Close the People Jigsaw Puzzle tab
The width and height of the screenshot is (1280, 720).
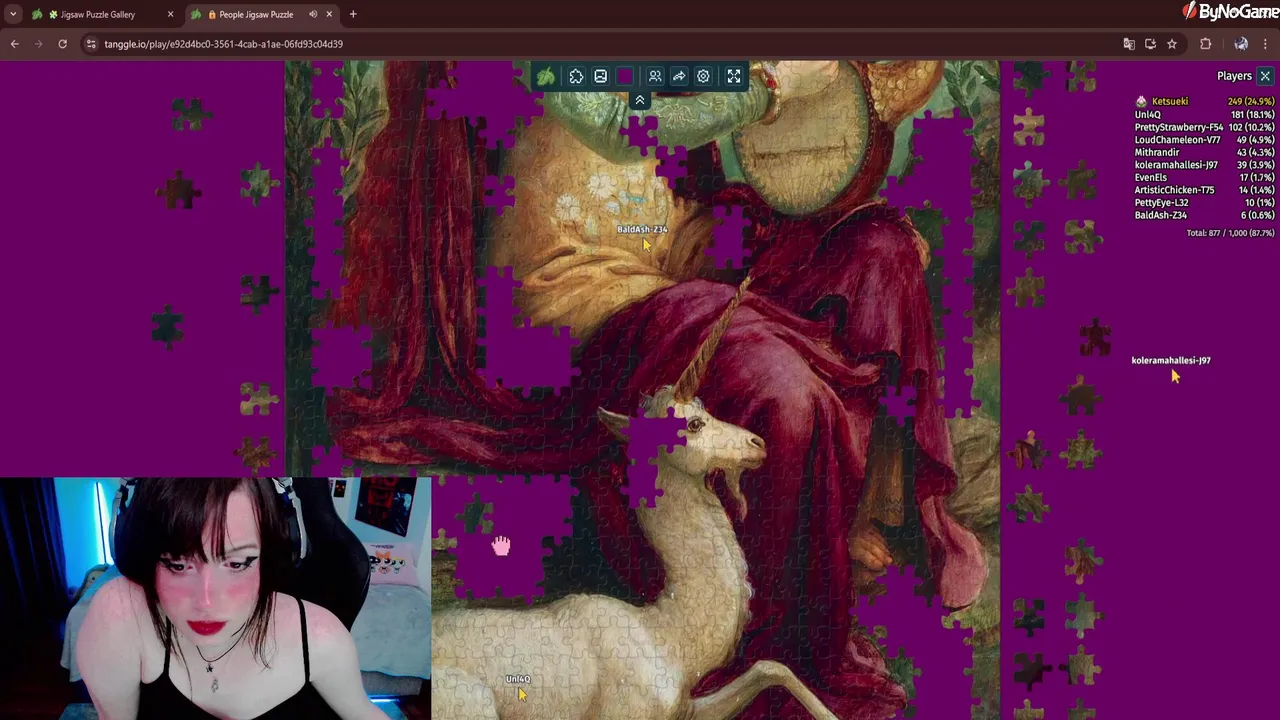329,14
